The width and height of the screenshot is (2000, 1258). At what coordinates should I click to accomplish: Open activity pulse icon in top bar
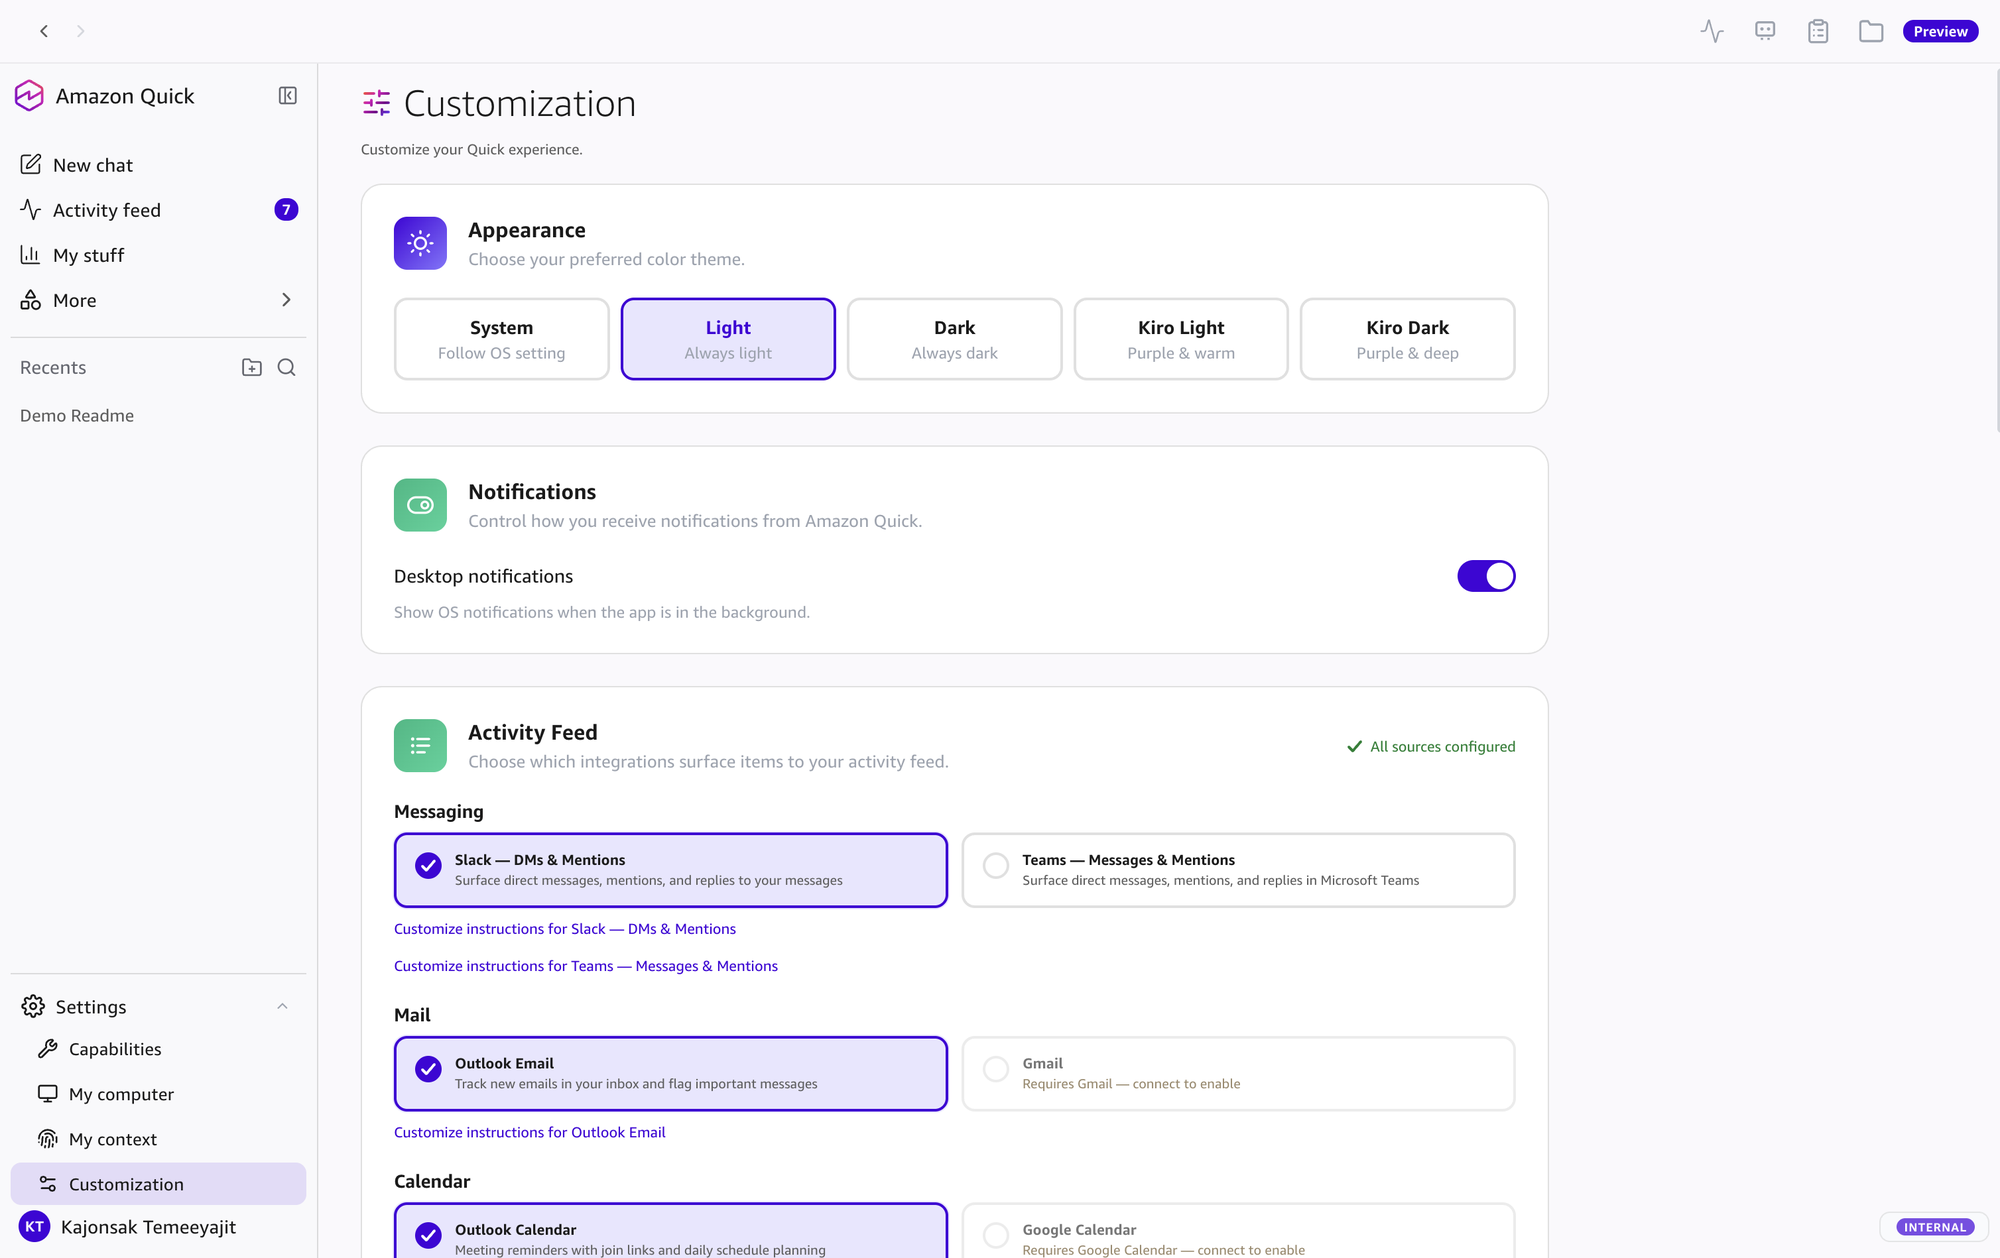tap(1712, 31)
